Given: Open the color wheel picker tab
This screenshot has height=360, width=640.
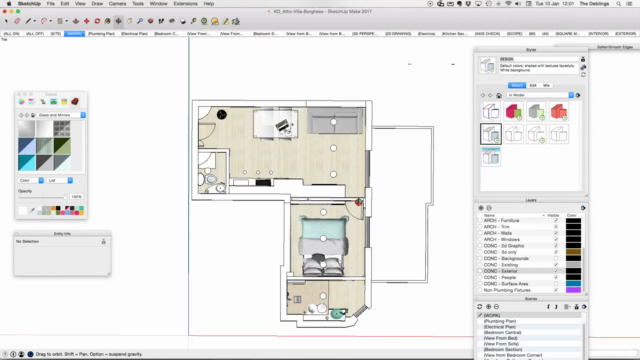Looking at the screenshot, I should (21, 102).
